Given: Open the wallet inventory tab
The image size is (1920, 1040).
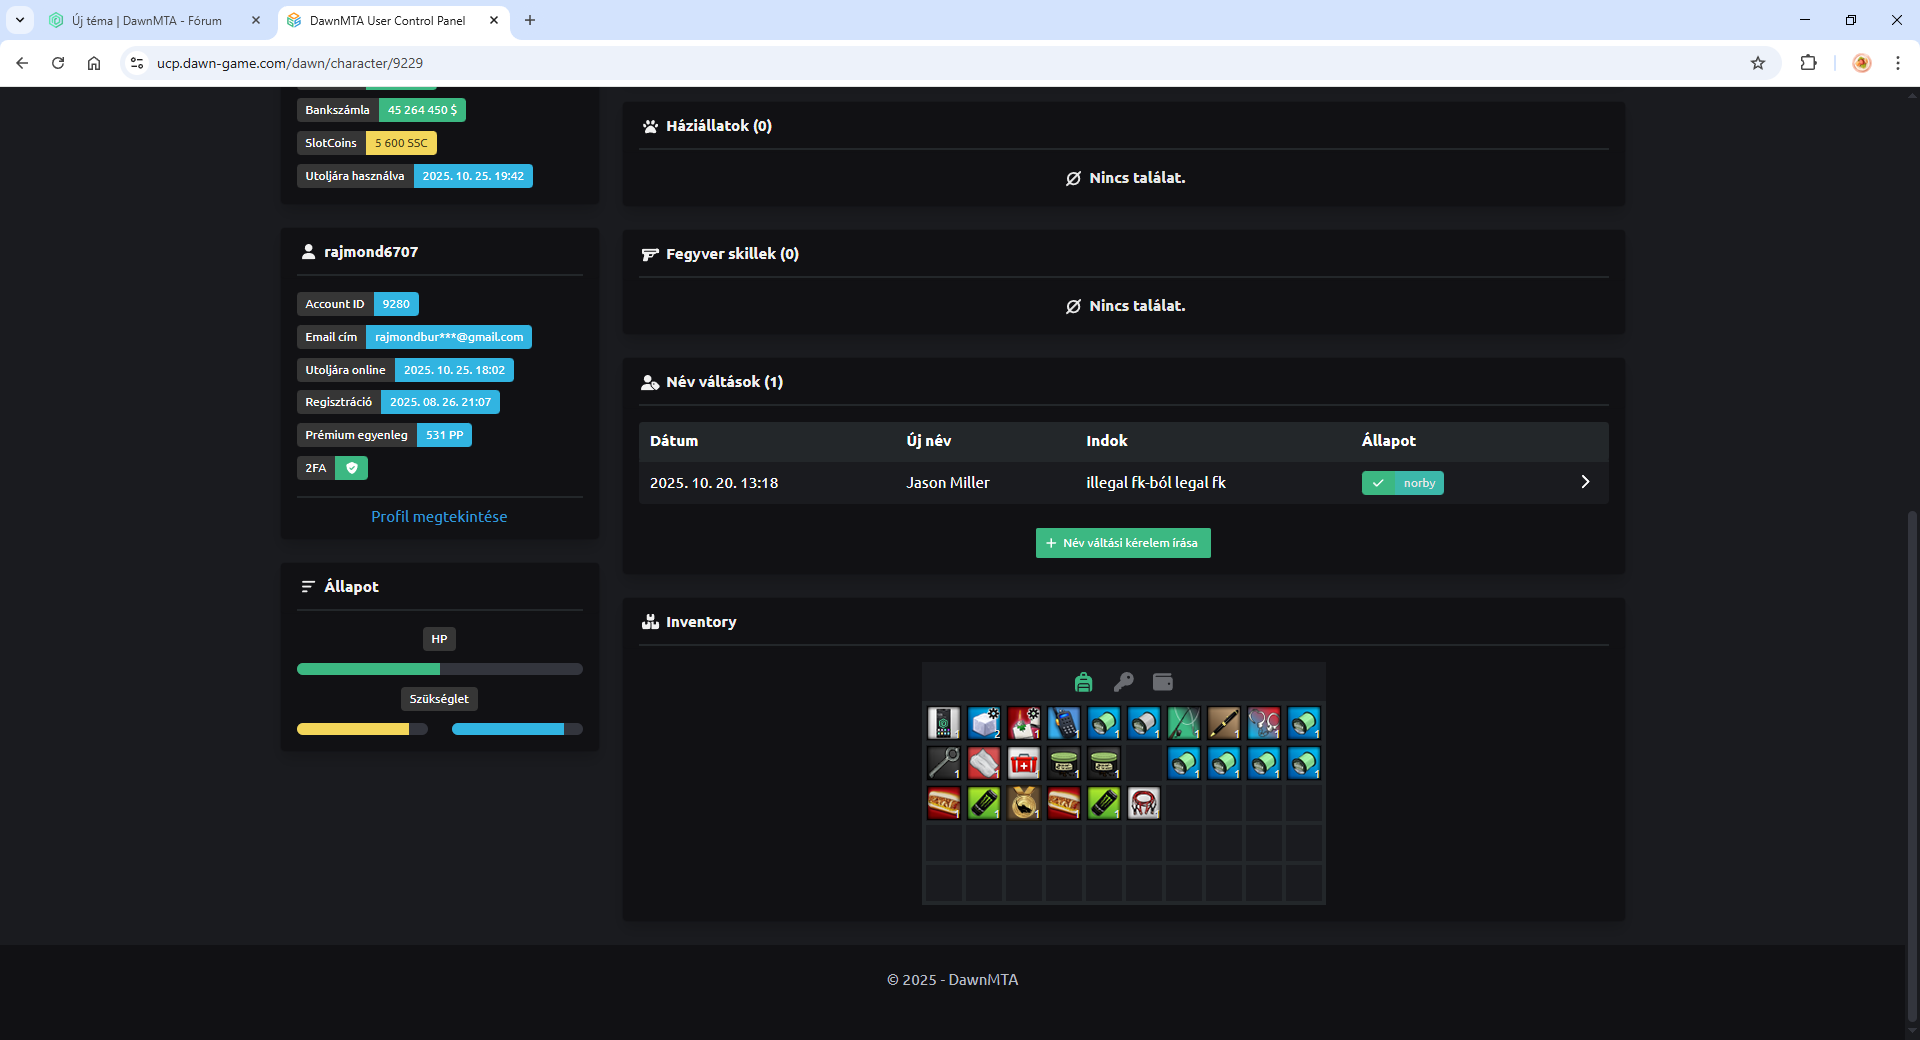Looking at the screenshot, I should point(1162,682).
